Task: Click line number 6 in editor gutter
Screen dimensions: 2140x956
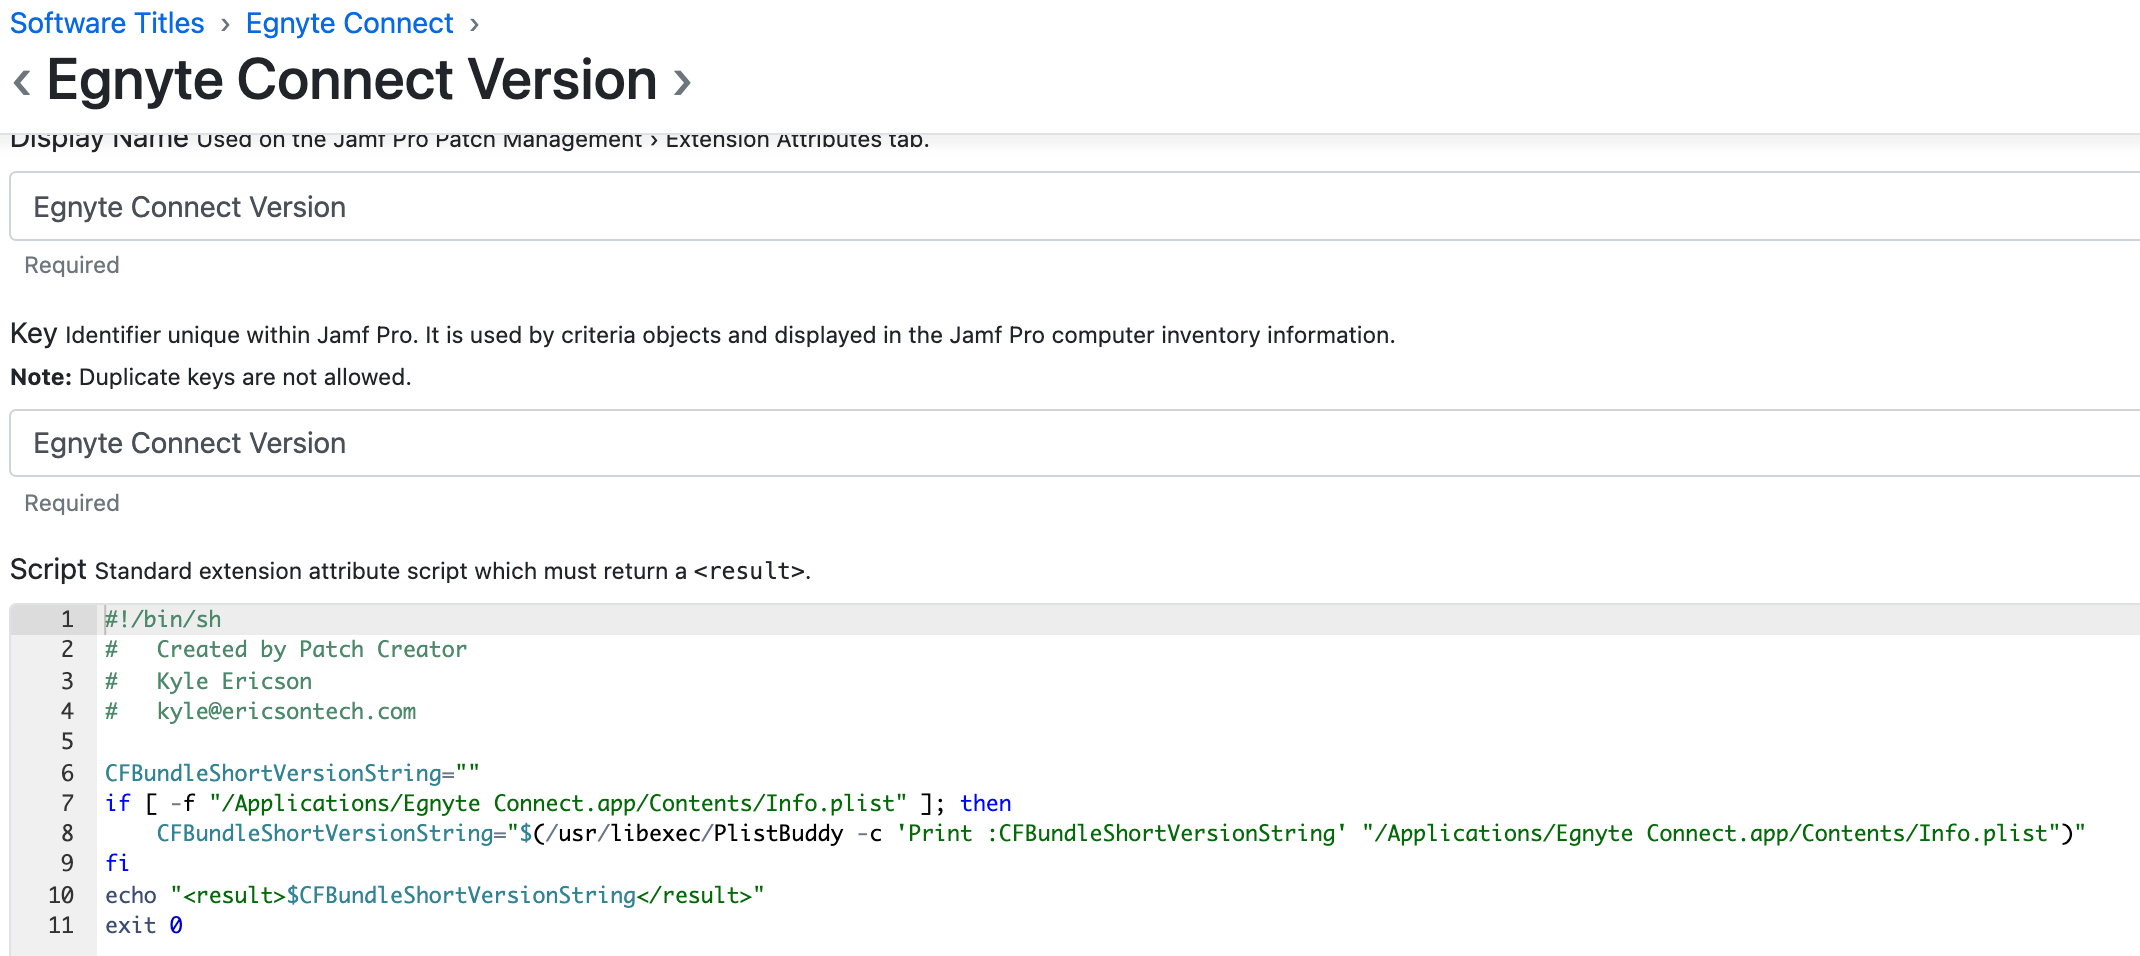Action: click(x=67, y=773)
